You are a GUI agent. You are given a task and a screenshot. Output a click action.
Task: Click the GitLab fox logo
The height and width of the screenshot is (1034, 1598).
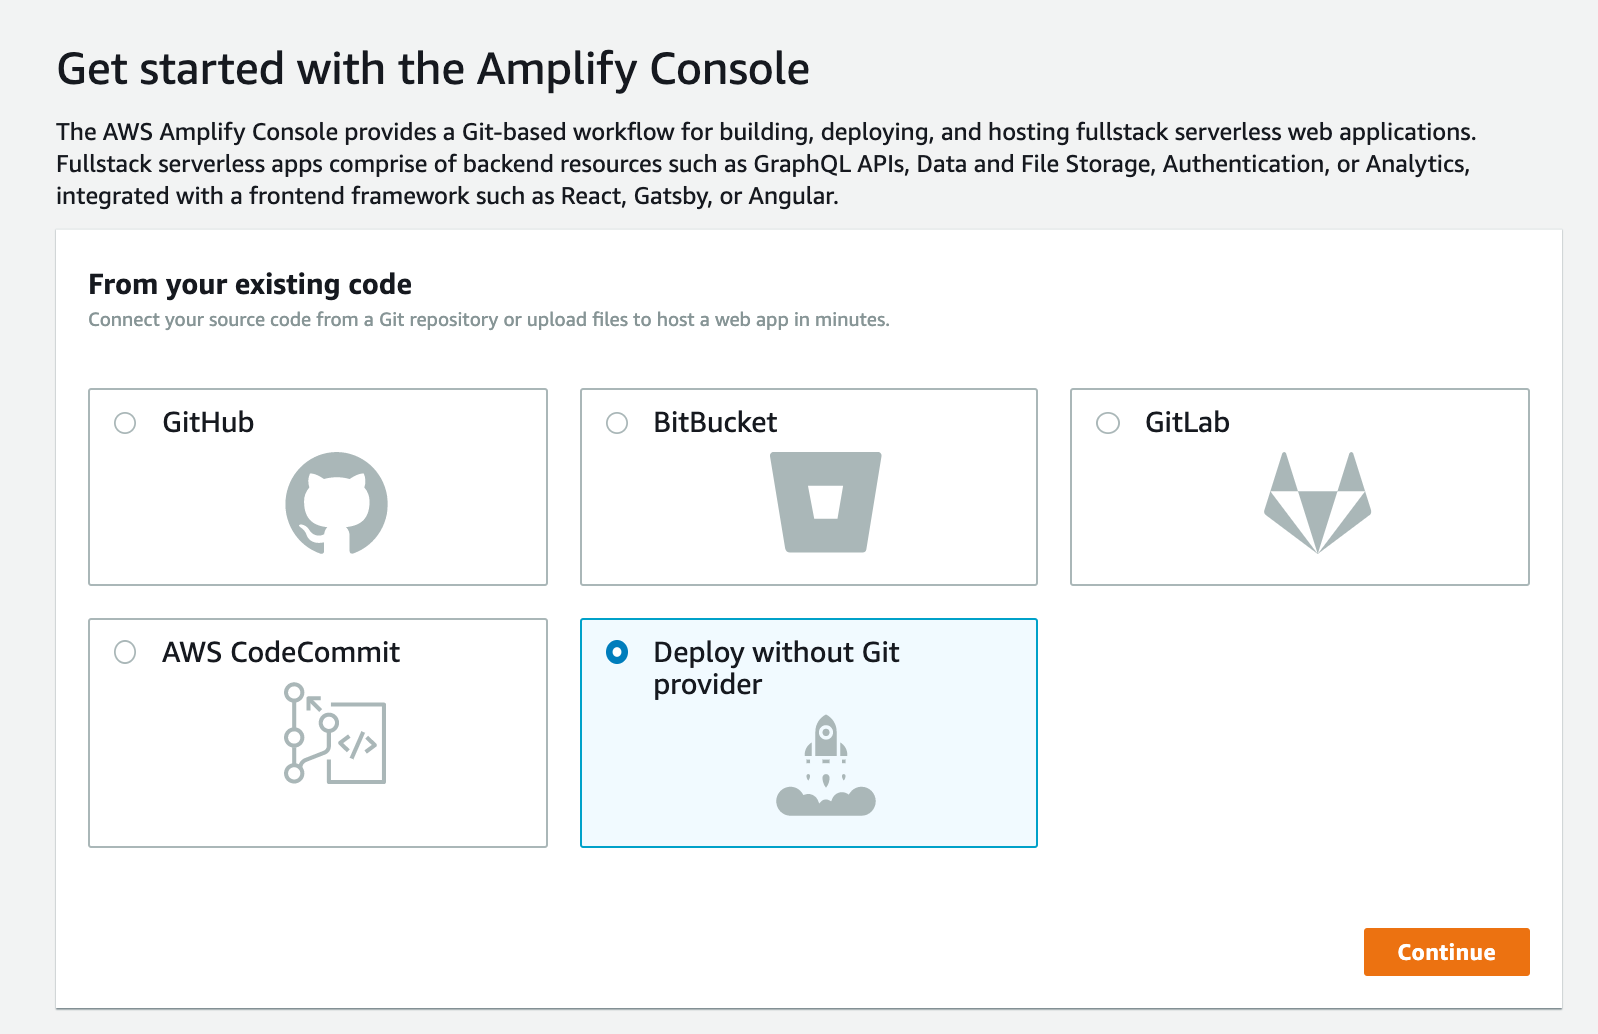point(1317,502)
